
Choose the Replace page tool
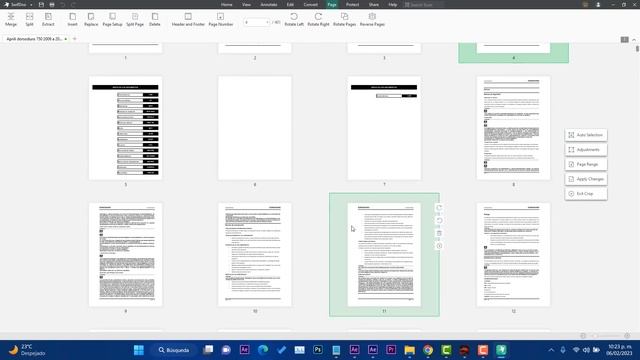(91, 19)
